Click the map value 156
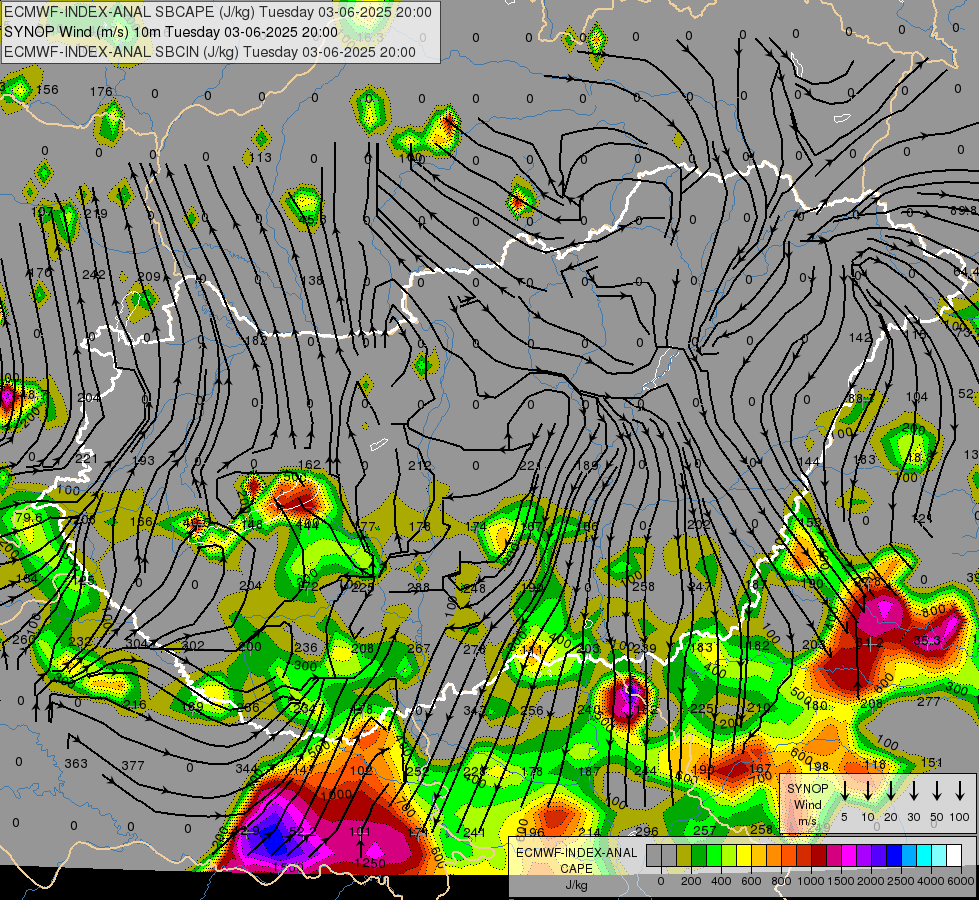Viewport: 979px width, 900px height. click(x=47, y=89)
